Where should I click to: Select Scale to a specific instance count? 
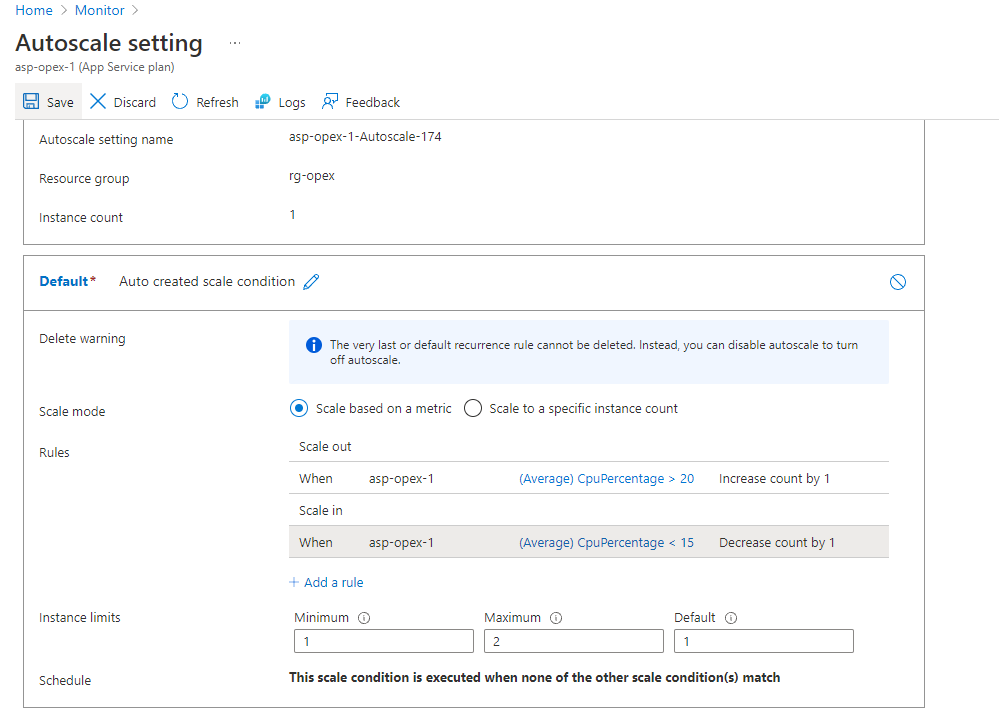point(473,408)
